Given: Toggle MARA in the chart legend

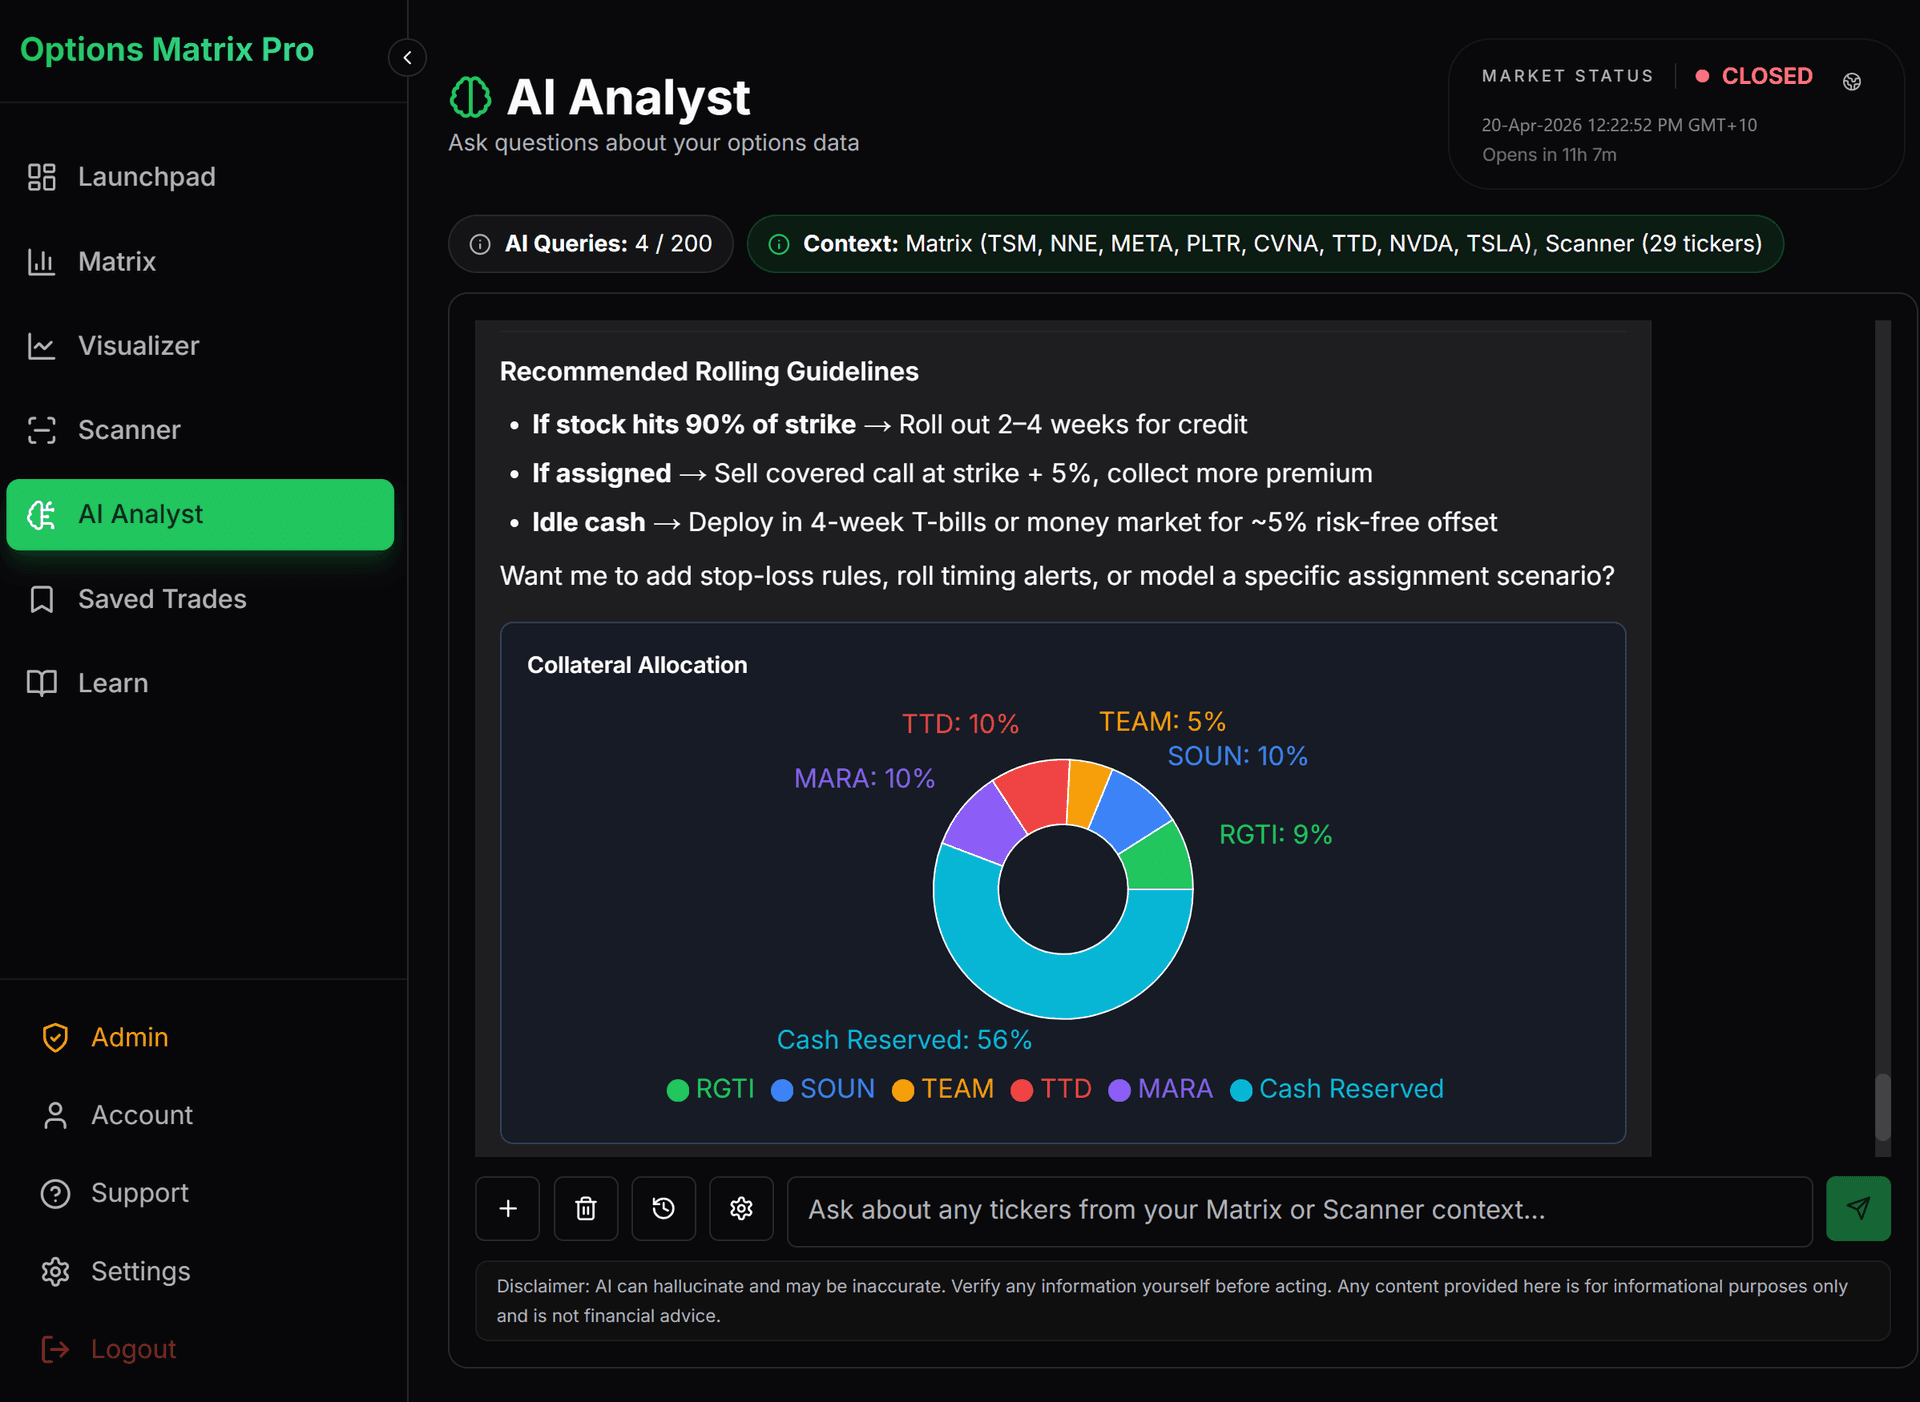Looking at the screenshot, I should [x=1160, y=1089].
